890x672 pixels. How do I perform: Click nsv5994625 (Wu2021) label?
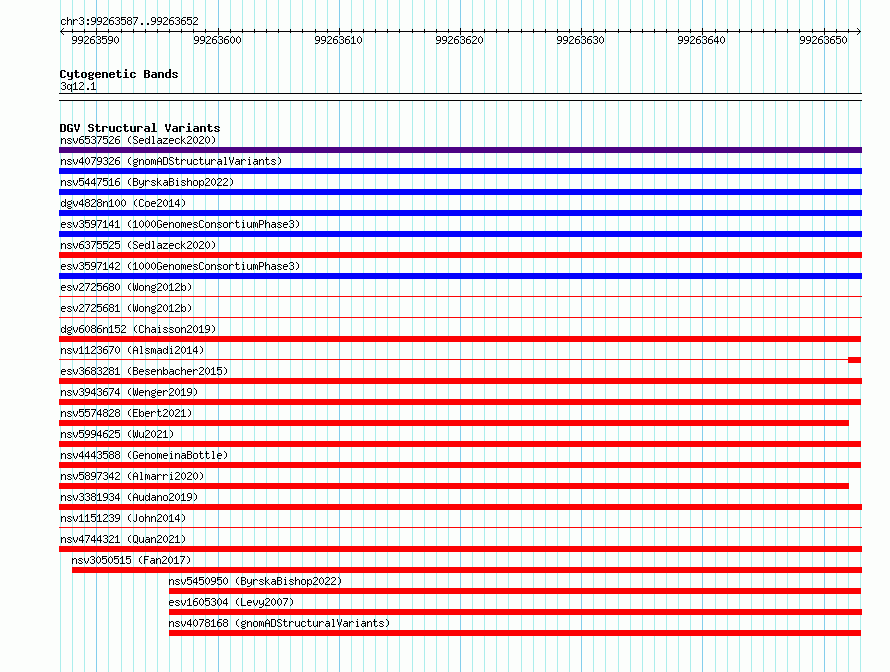coord(117,434)
